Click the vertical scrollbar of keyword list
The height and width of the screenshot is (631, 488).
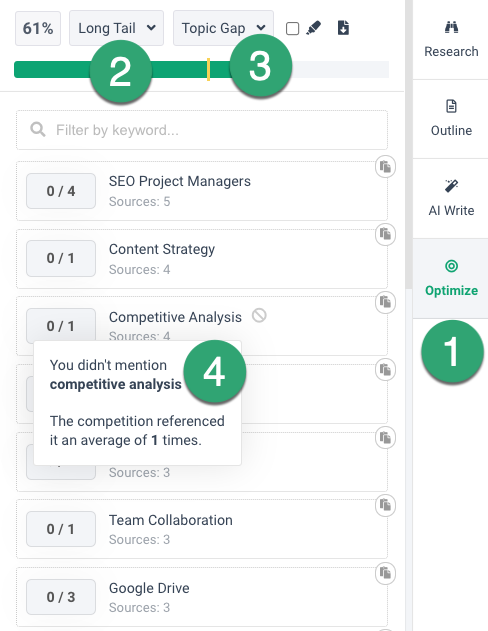click(409, 145)
